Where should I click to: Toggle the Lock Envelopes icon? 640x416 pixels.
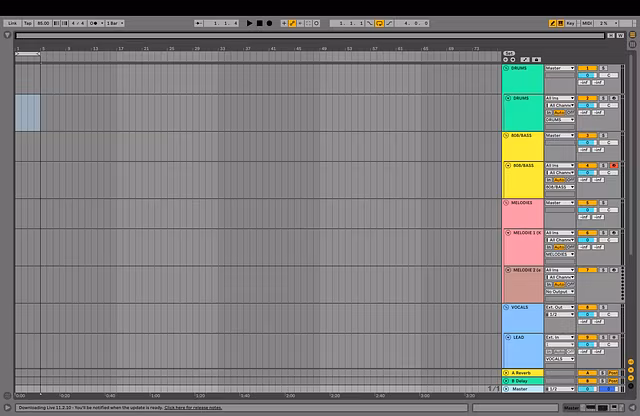tap(536, 60)
